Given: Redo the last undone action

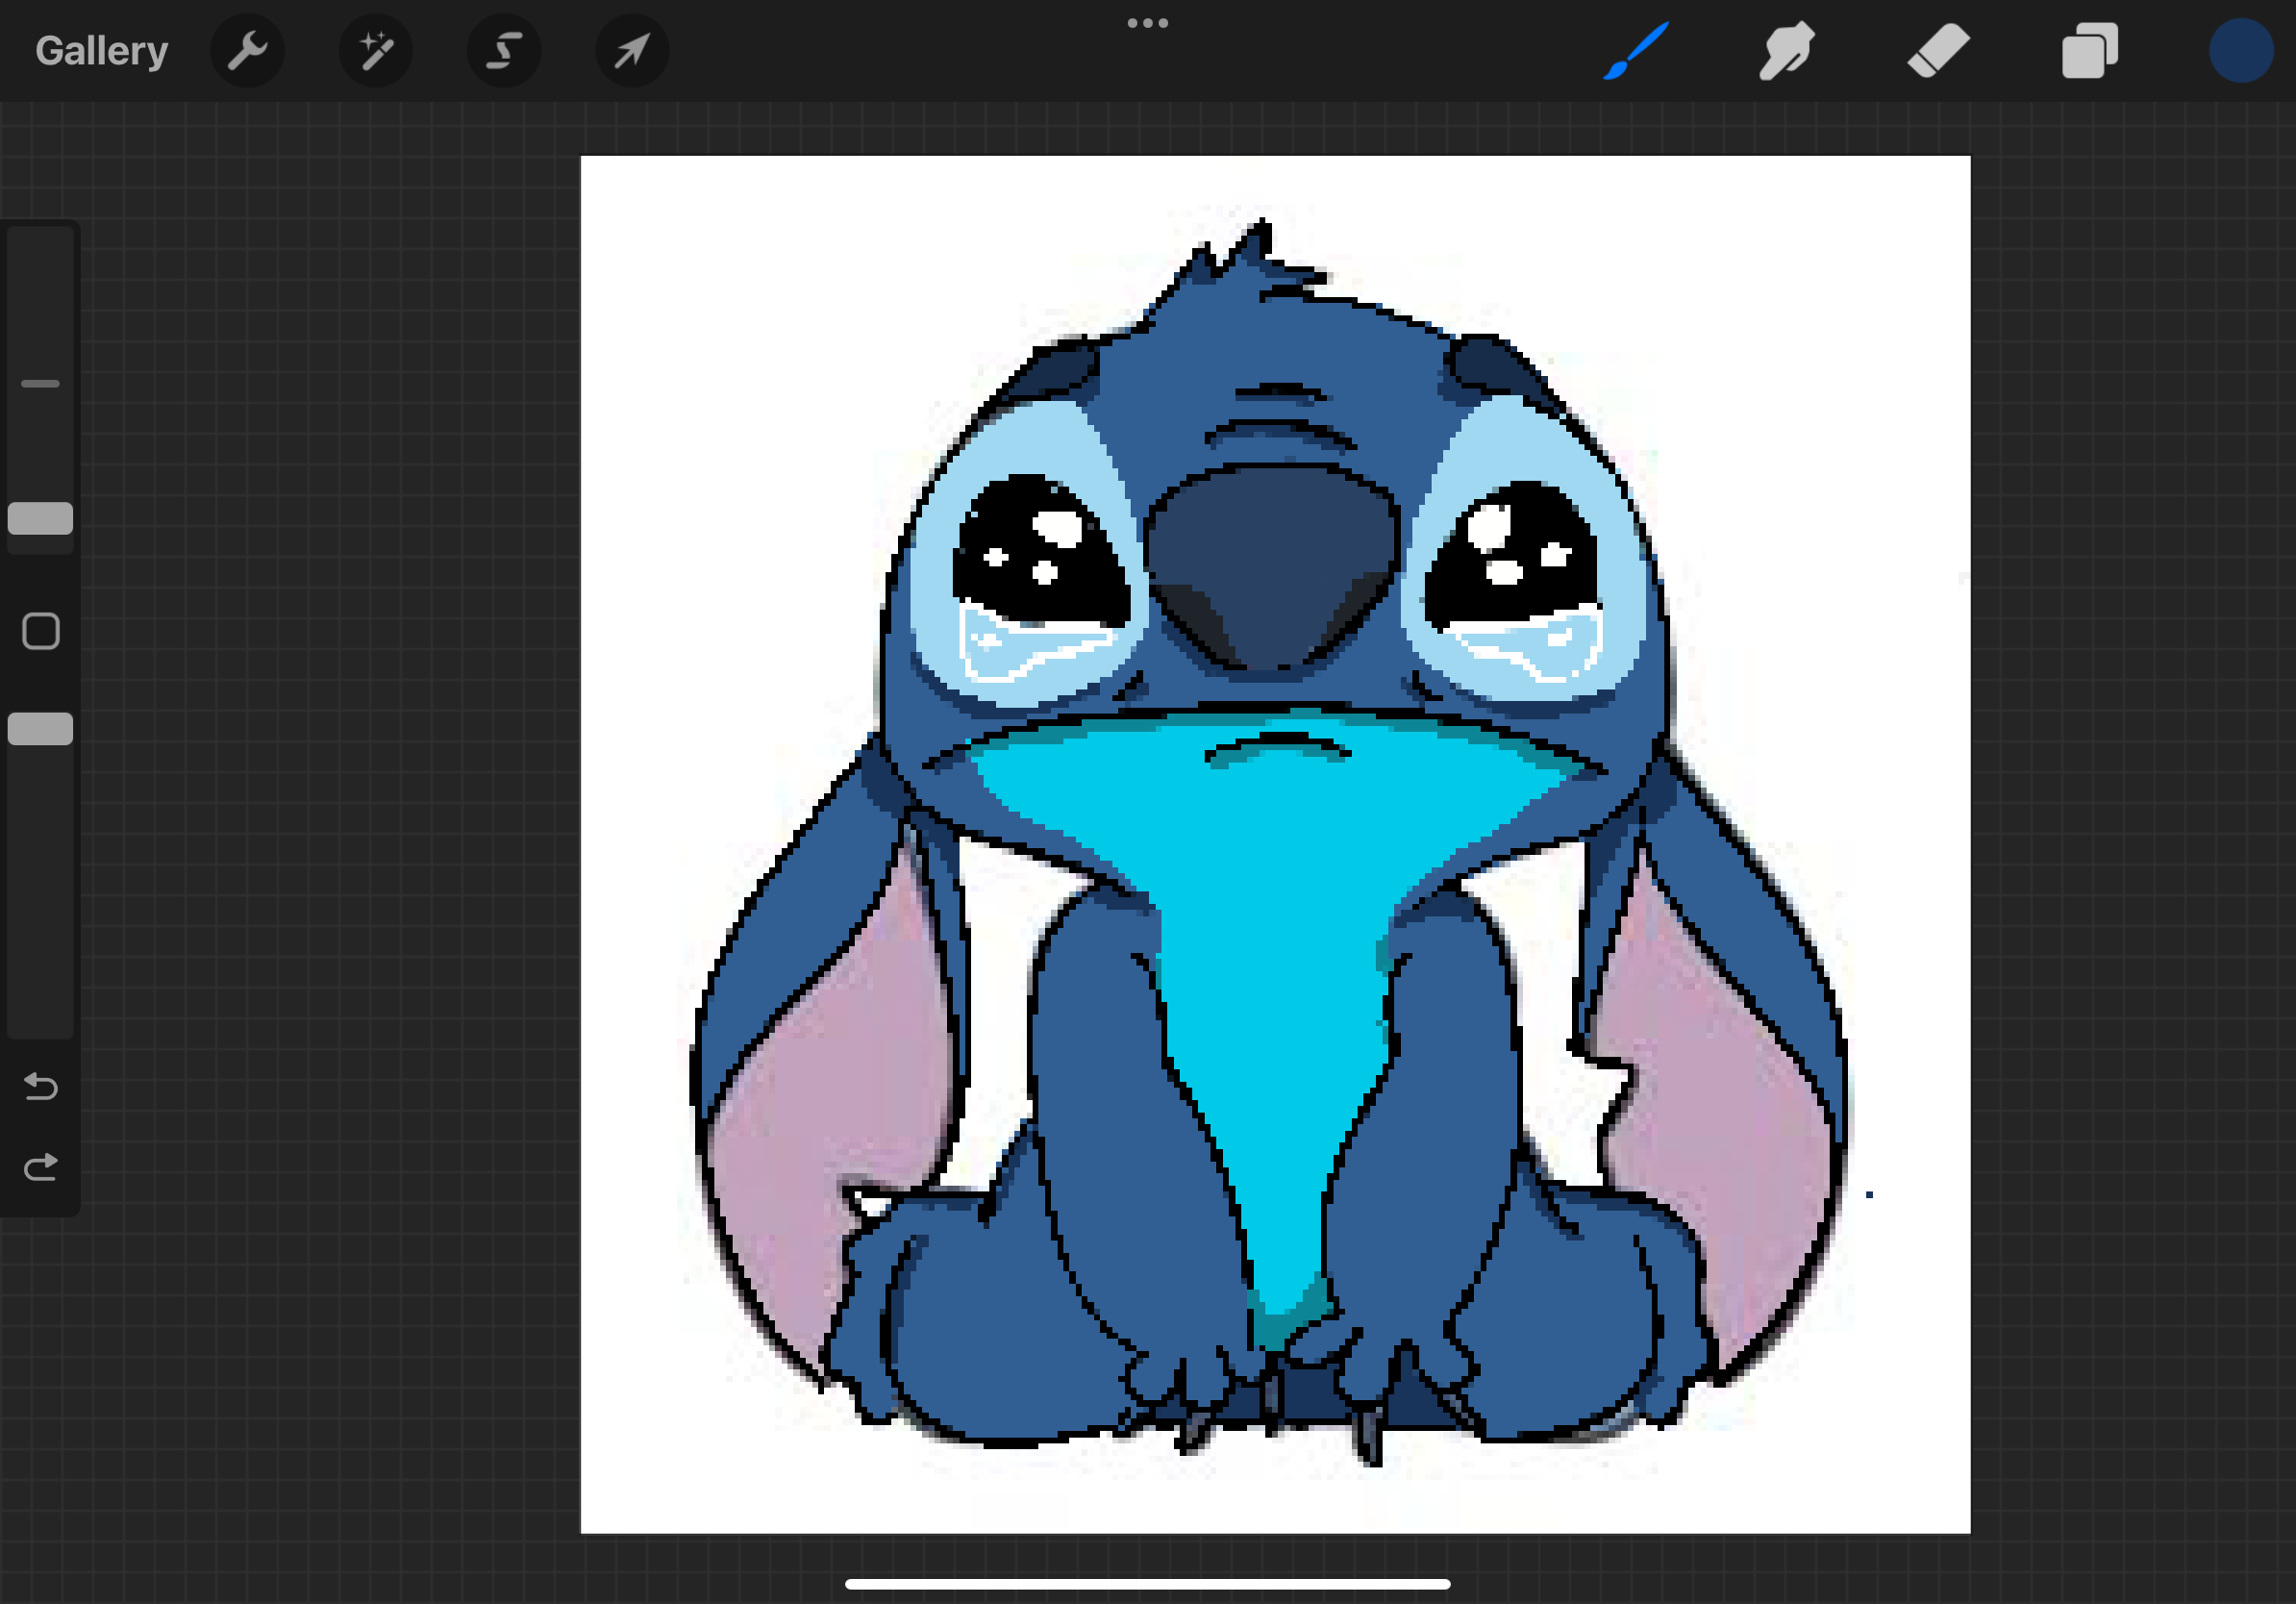Looking at the screenshot, I should [41, 1167].
